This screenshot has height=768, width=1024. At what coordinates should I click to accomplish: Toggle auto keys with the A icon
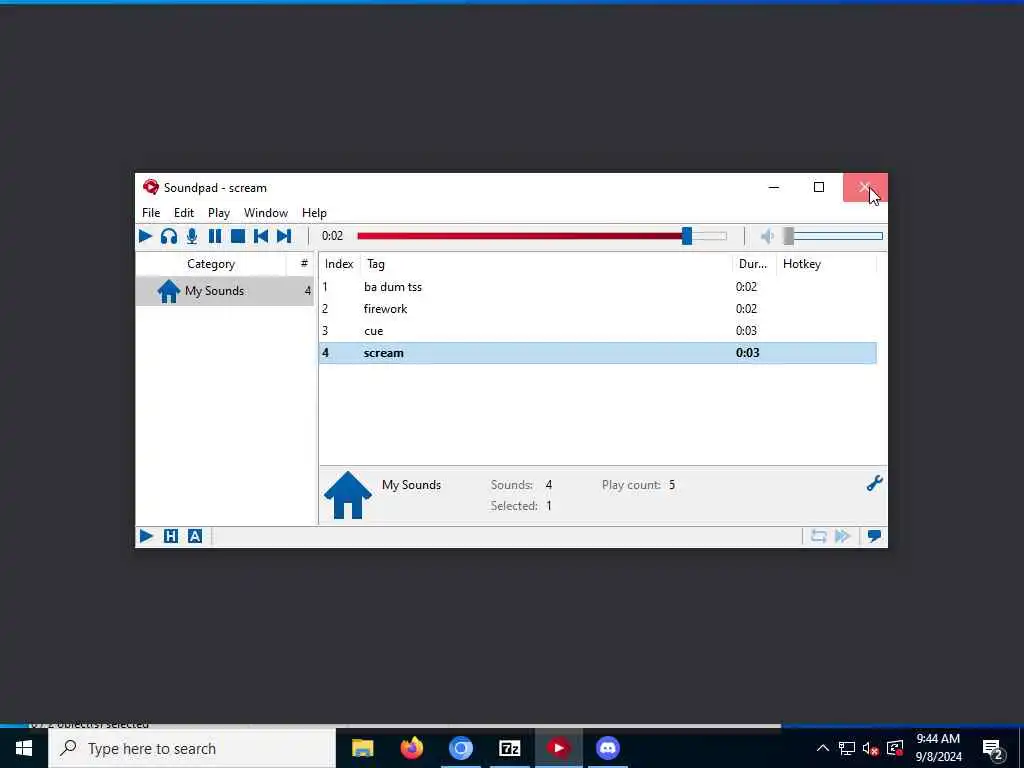pos(195,536)
